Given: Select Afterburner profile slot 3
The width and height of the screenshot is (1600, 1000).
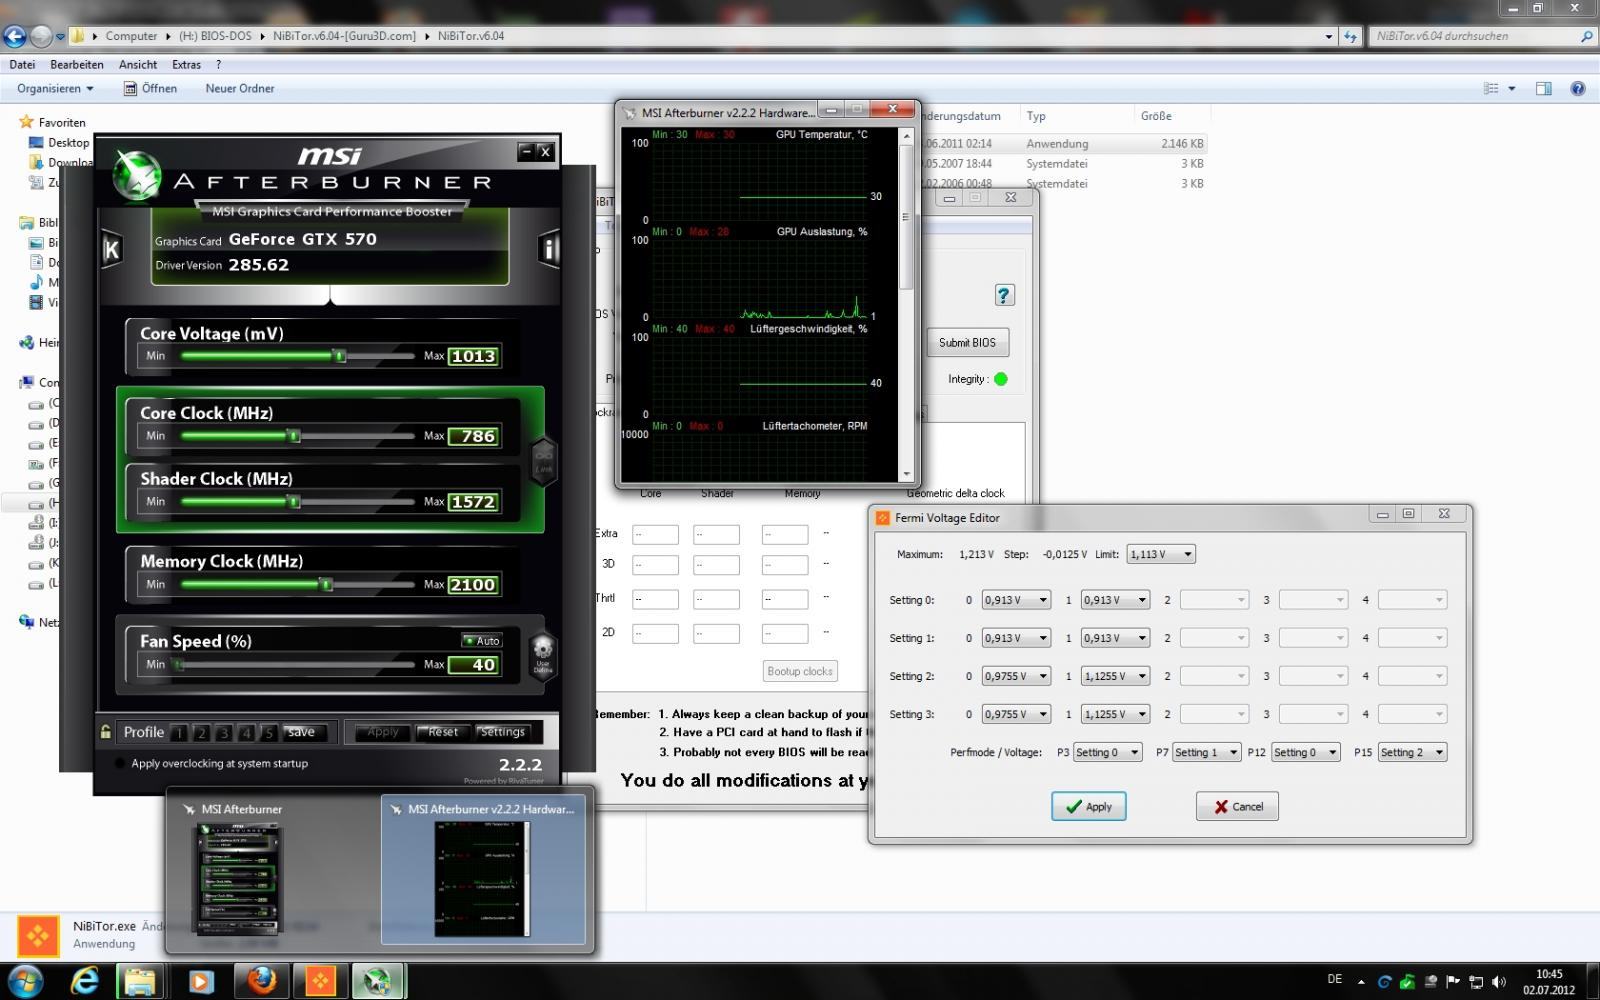Looking at the screenshot, I should [223, 733].
